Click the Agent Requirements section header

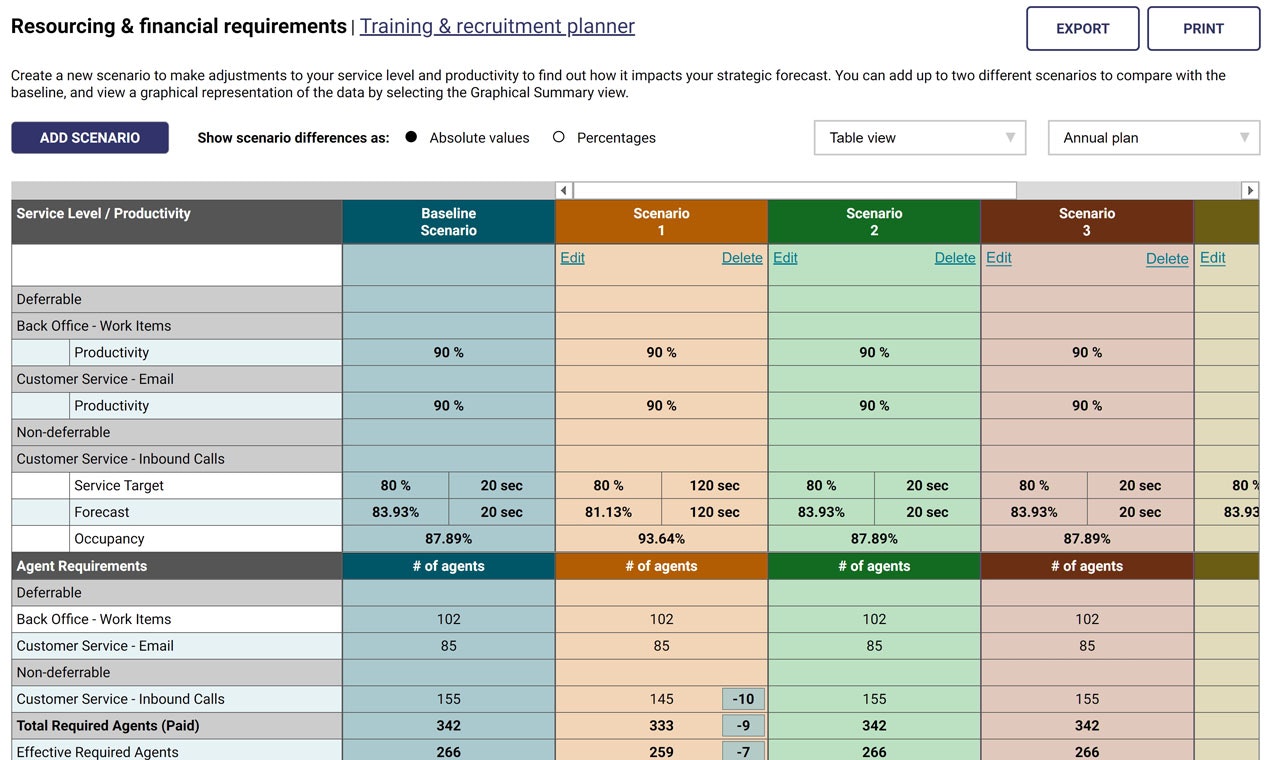pos(177,566)
